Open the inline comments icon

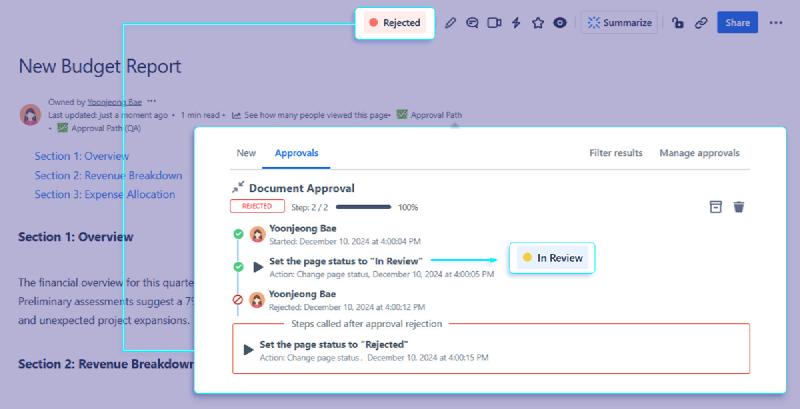[x=472, y=23]
